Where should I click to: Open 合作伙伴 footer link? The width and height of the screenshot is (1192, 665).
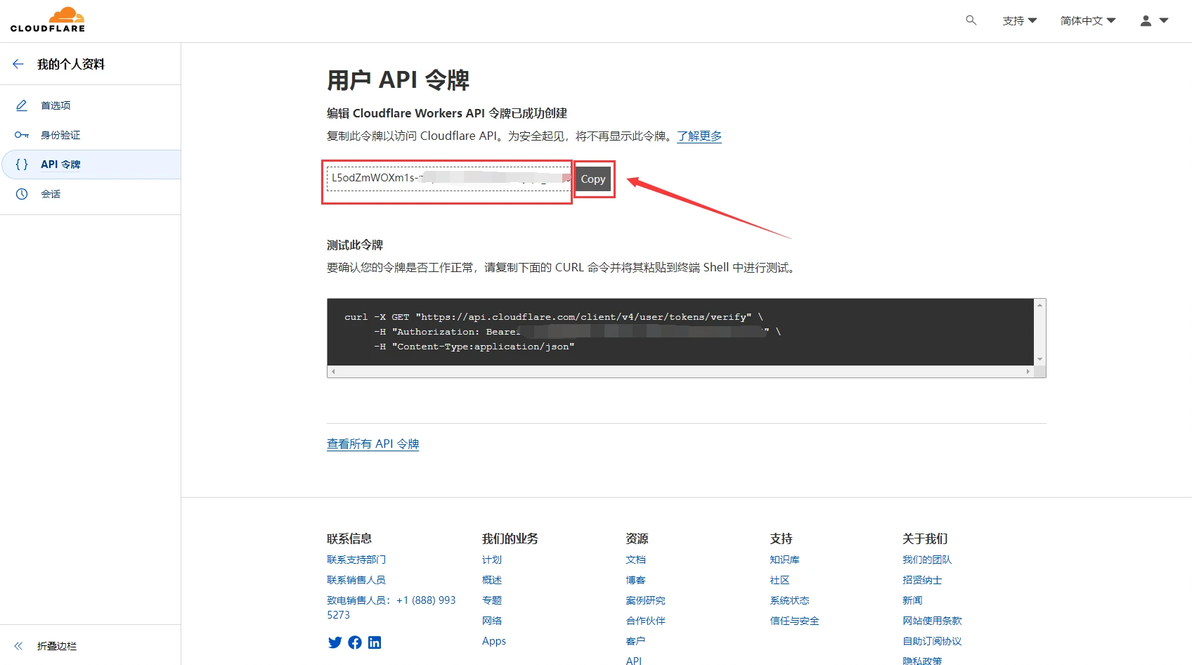coord(645,621)
